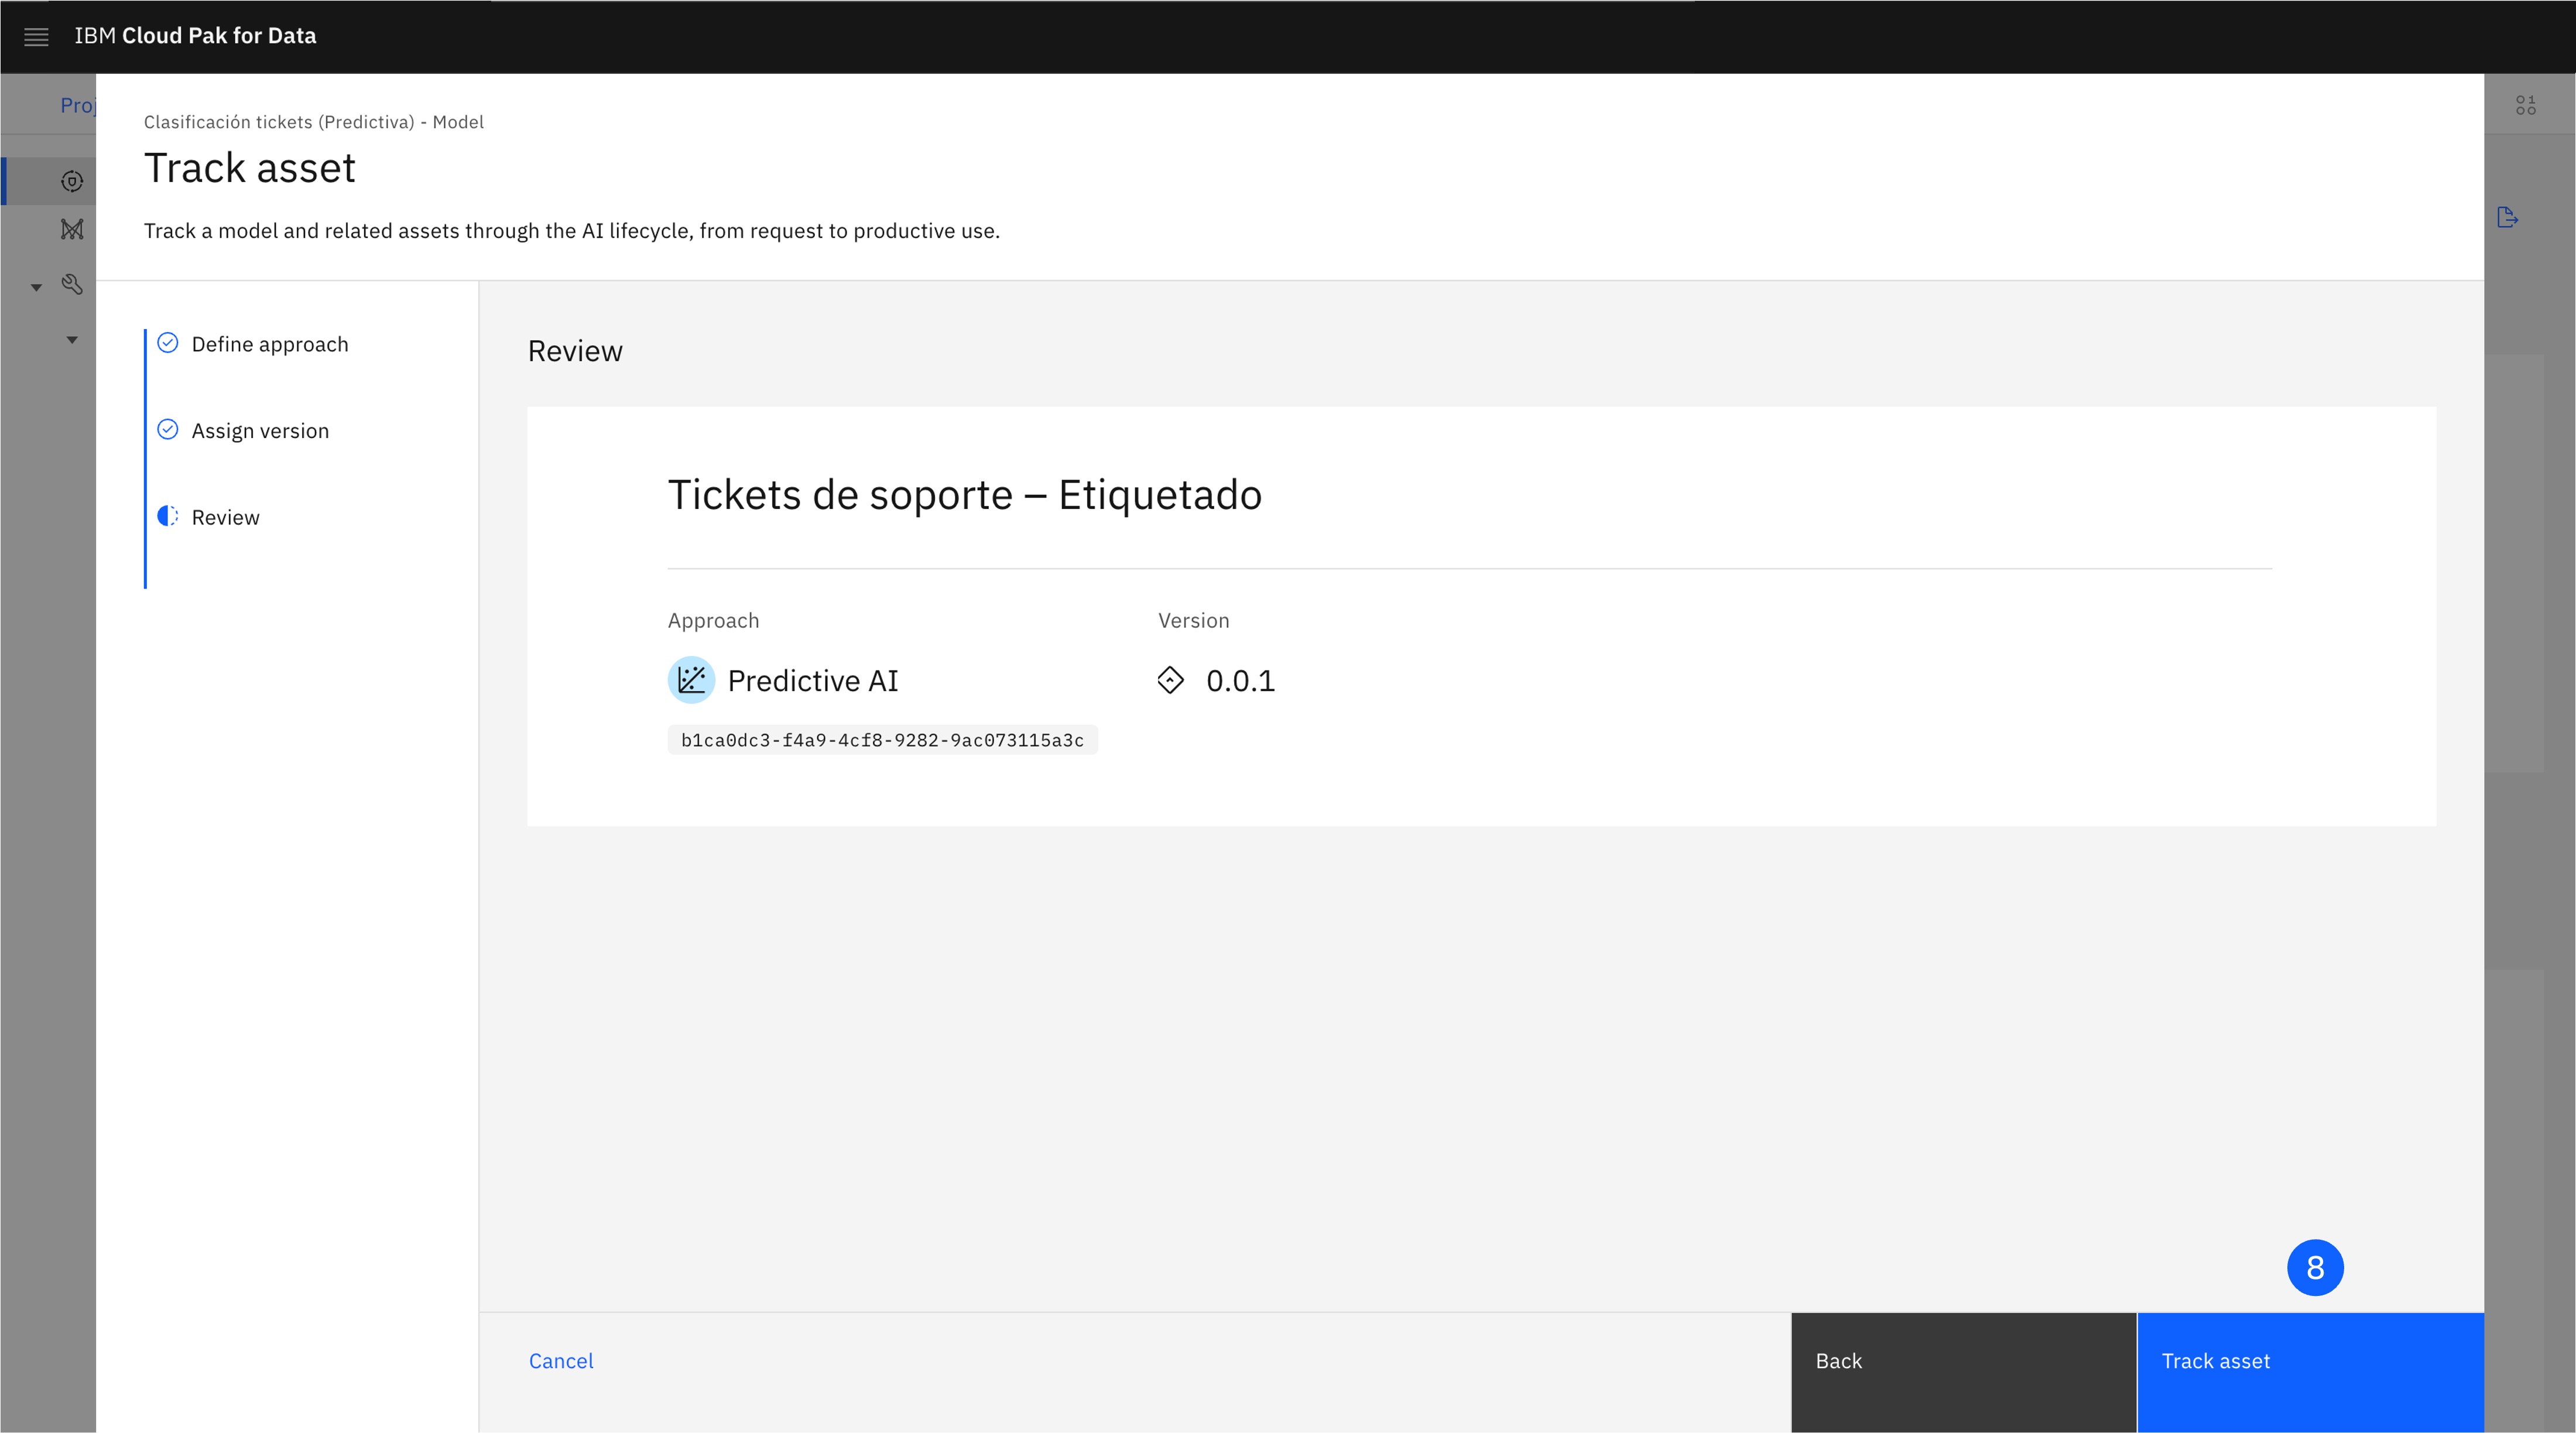Click the partially hidden Projects link

coord(78,105)
